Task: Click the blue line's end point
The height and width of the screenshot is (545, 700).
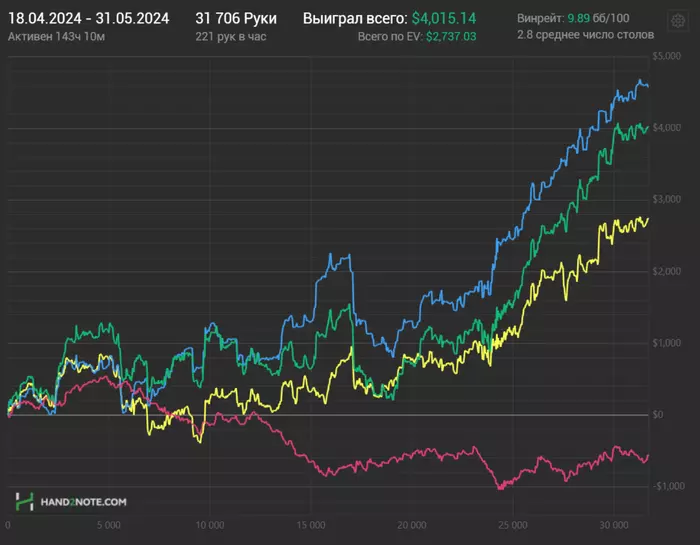Action: [647, 86]
